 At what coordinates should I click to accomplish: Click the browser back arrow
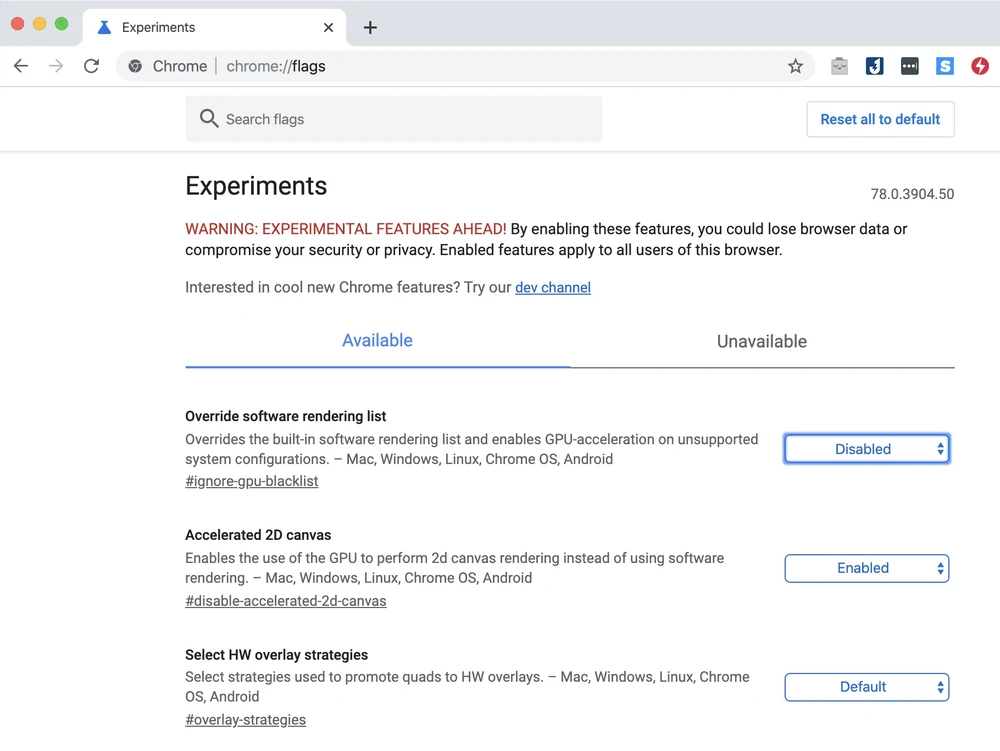click(x=21, y=66)
